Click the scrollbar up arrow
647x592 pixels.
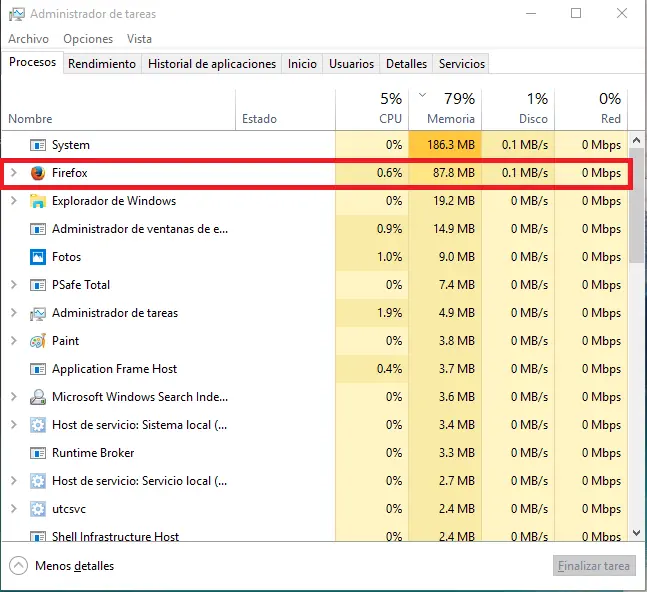[x=636, y=140]
